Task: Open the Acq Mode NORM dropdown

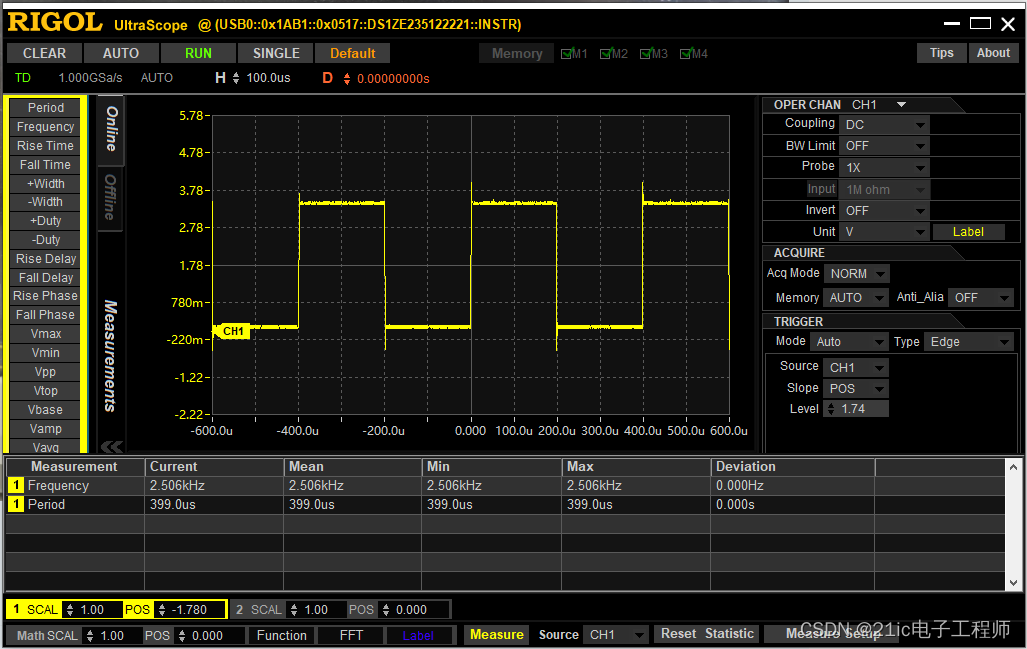Action: pyautogui.click(x=856, y=274)
